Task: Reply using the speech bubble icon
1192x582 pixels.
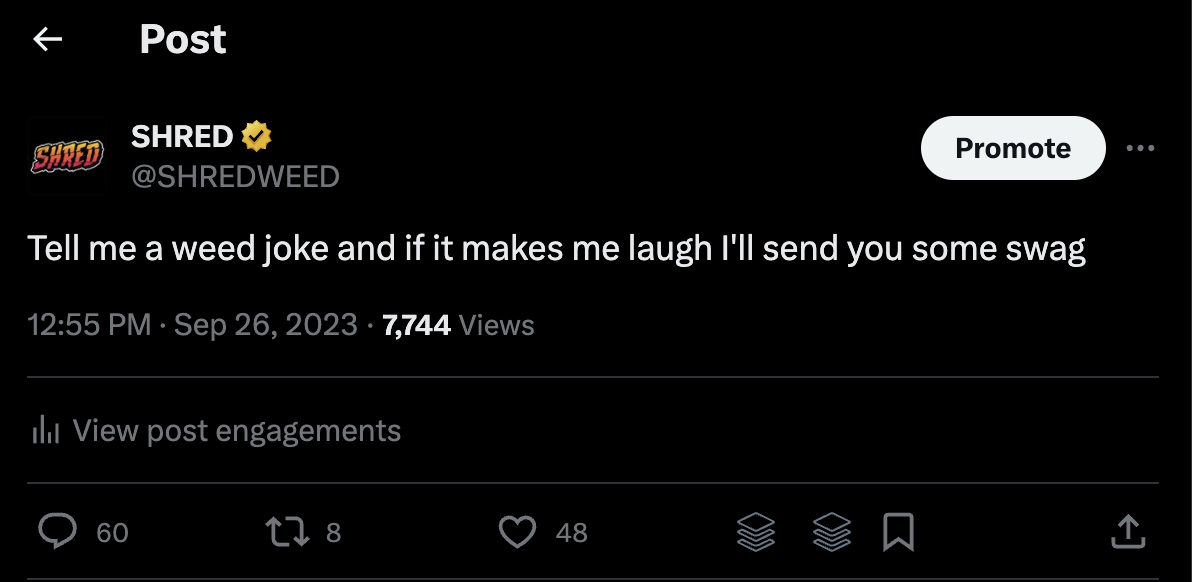Action: coord(58,532)
